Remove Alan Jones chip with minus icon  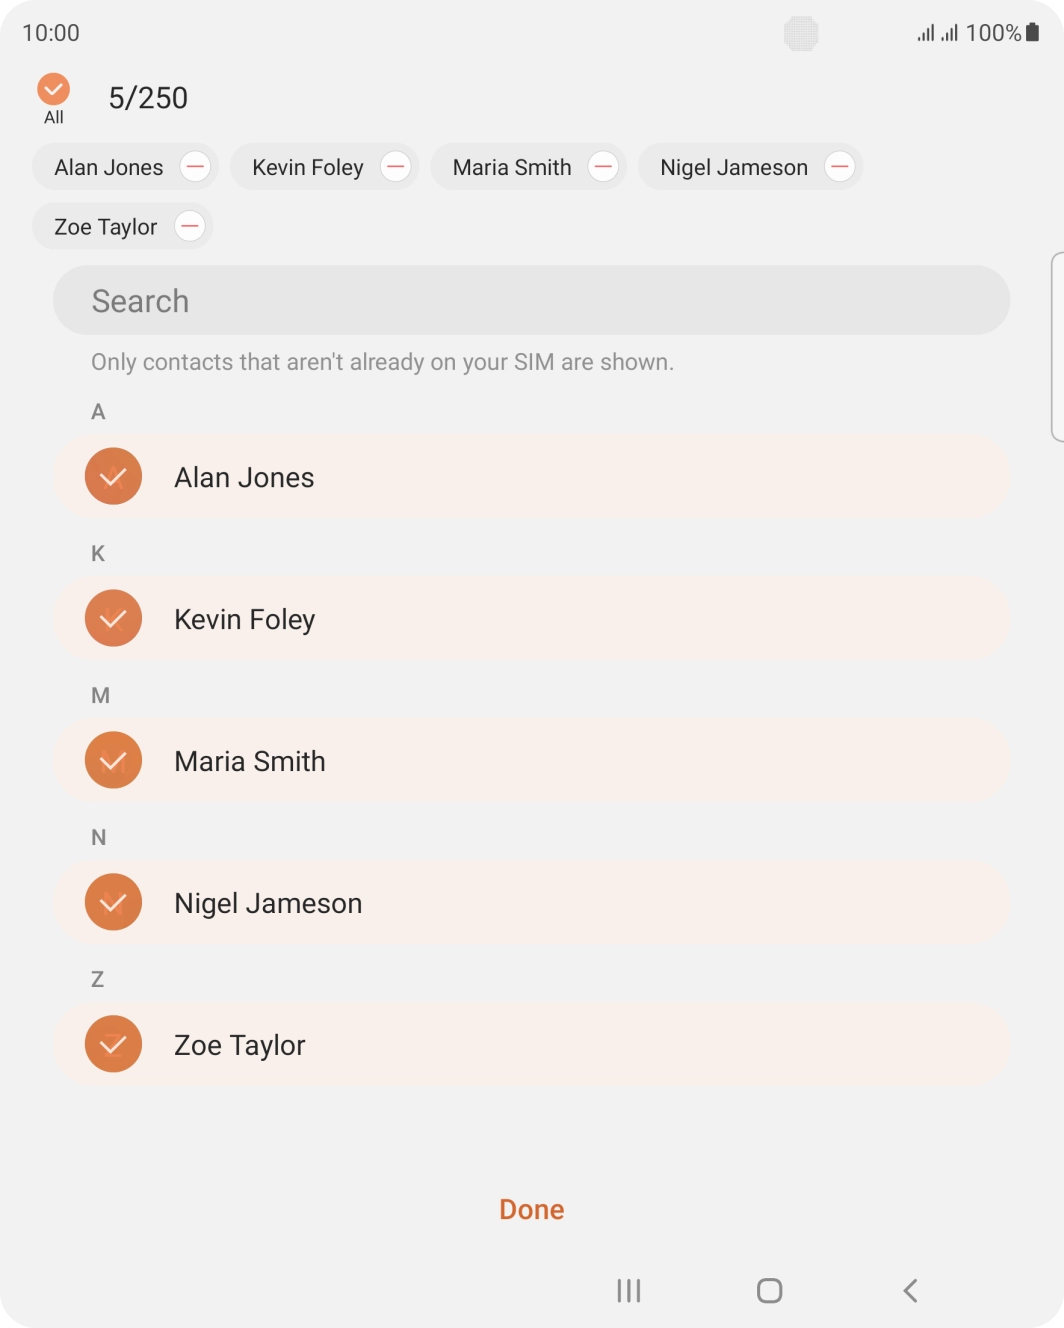pyautogui.click(x=195, y=167)
